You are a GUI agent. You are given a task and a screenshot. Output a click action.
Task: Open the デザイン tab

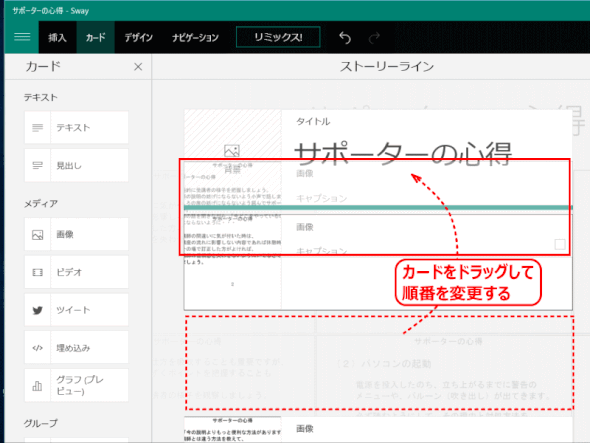coord(138,37)
